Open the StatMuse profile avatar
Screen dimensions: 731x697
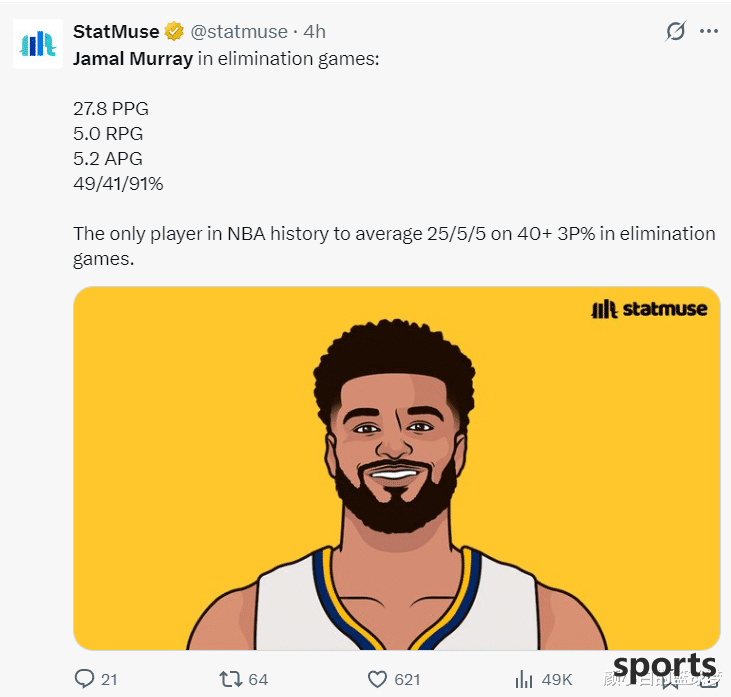click(38, 44)
